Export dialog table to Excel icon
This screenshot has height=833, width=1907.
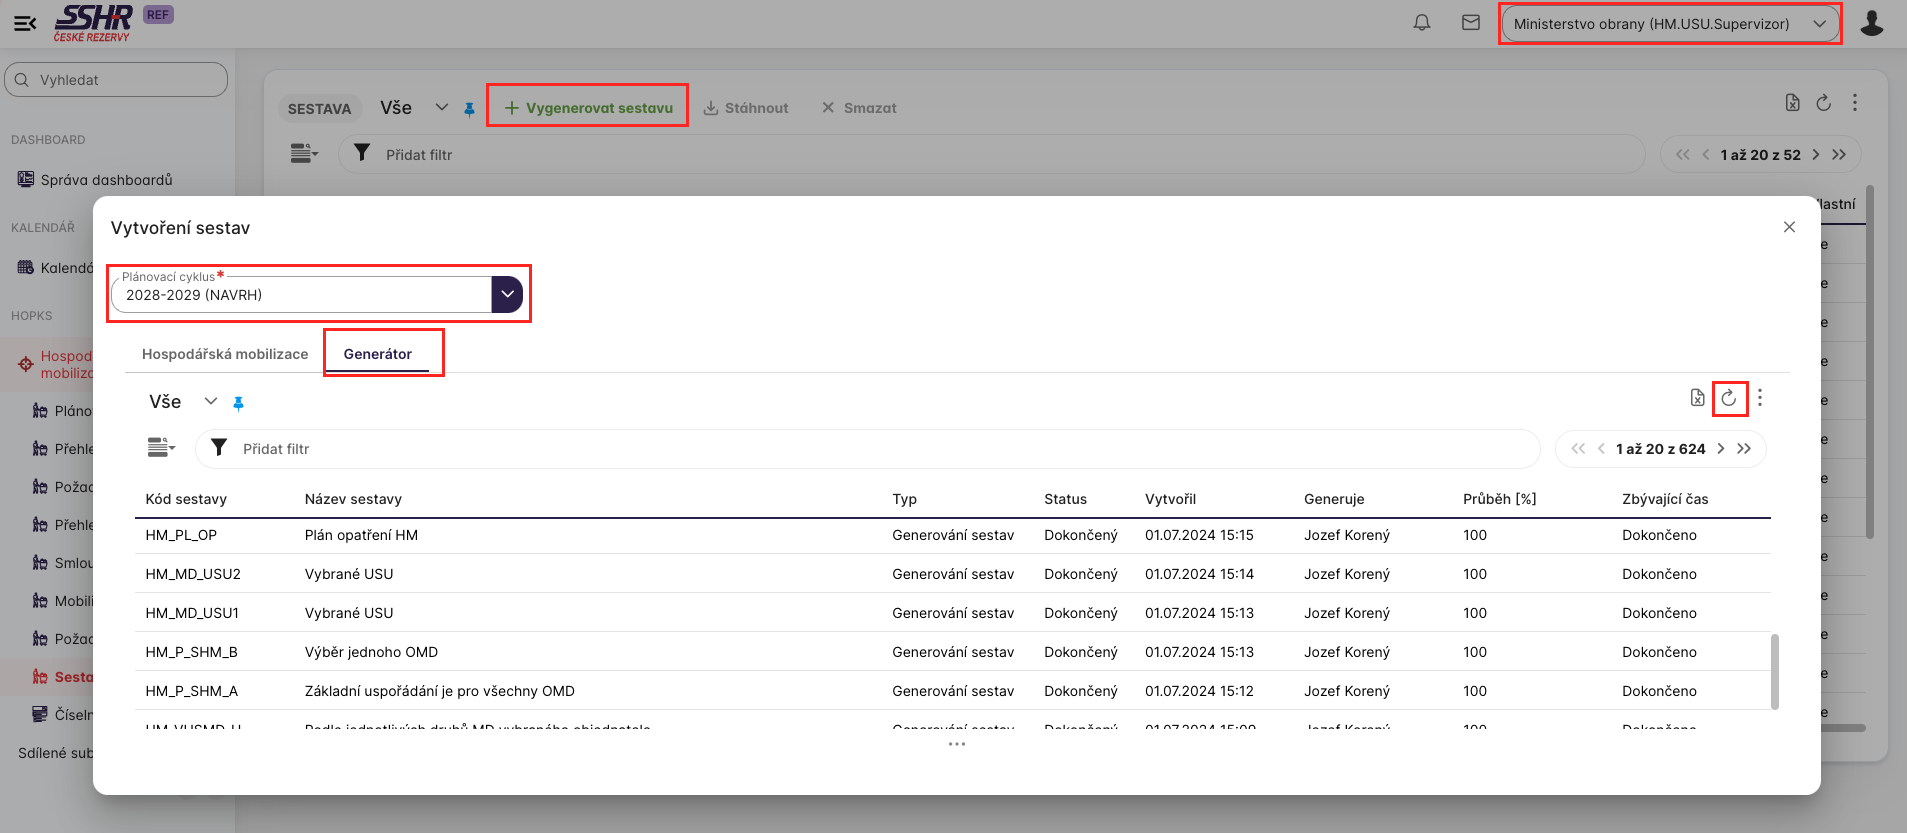[x=1697, y=398]
